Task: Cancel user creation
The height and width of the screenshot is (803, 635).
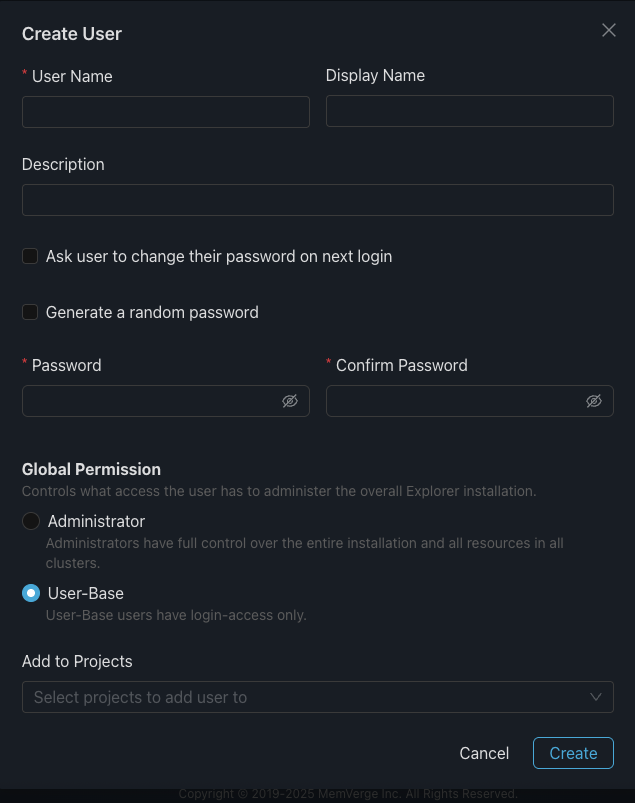Action: click(484, 753)
